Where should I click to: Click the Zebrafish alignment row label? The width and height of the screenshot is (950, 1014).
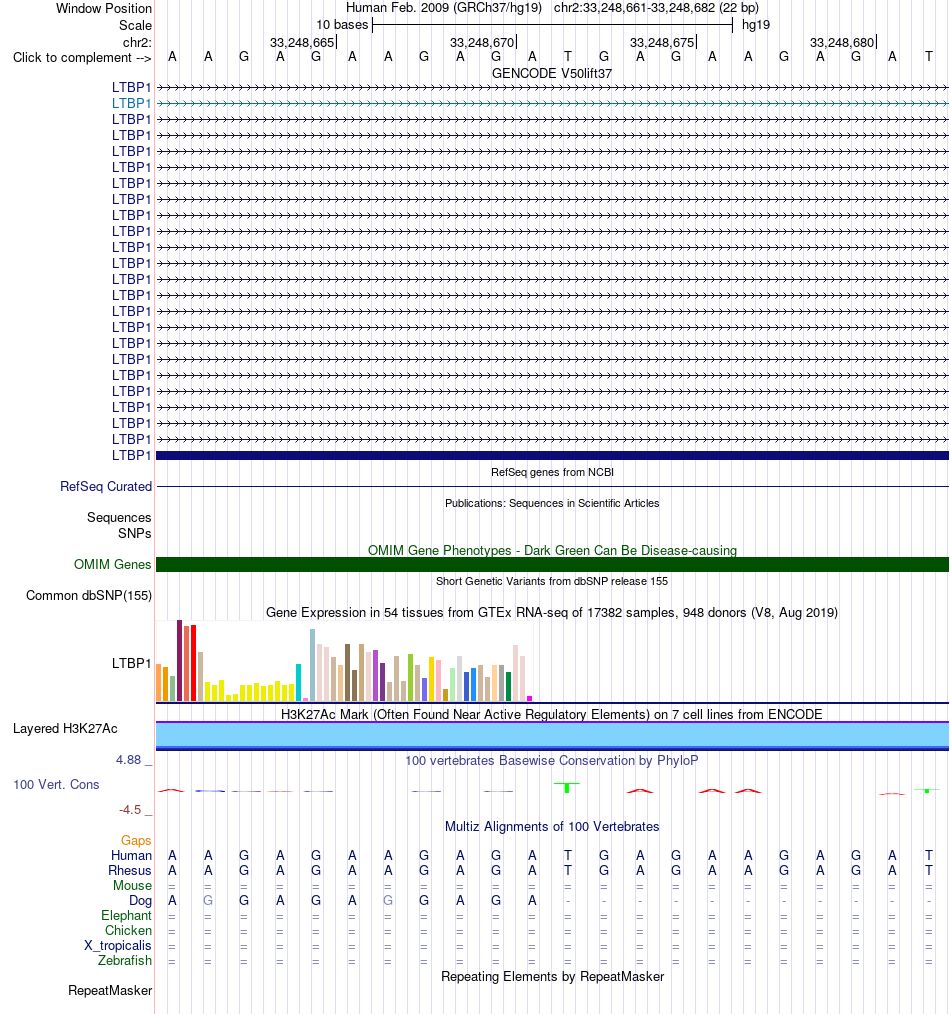click(x=125, y=960)
